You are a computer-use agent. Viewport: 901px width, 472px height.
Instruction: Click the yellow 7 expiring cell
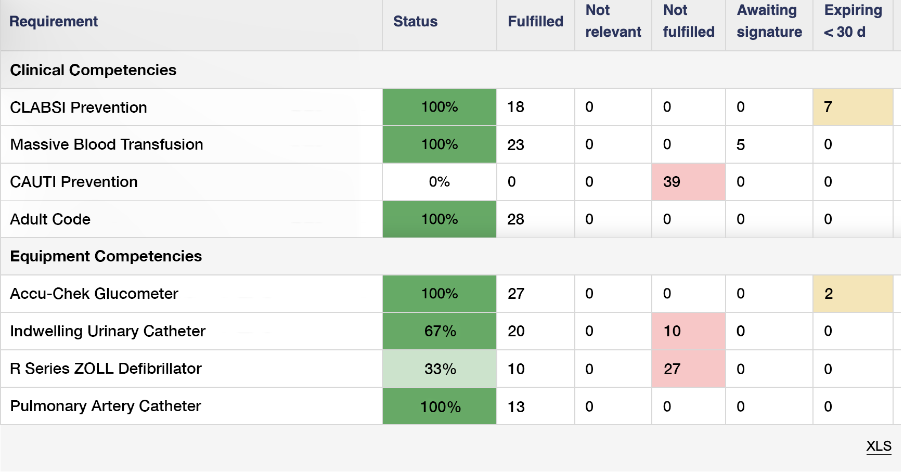click(853, 107)
